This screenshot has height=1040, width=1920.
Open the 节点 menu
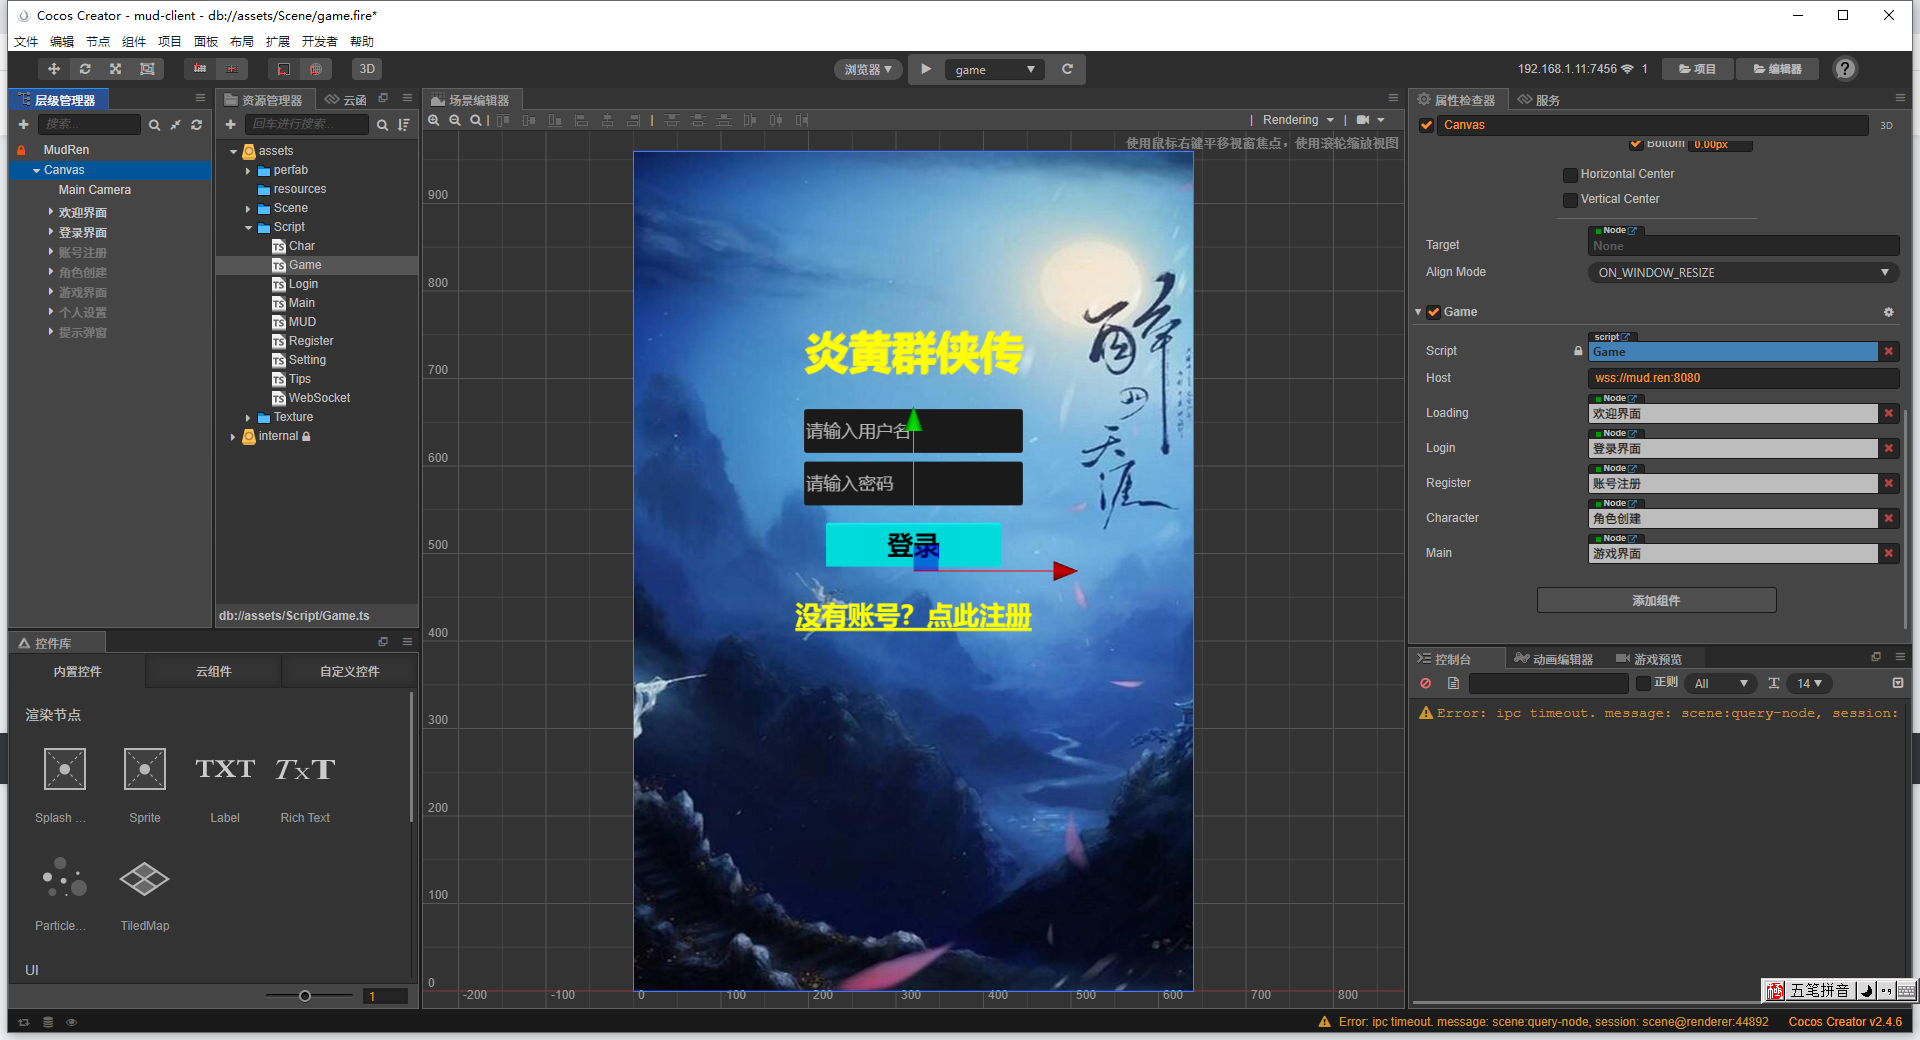click(98, 41)
